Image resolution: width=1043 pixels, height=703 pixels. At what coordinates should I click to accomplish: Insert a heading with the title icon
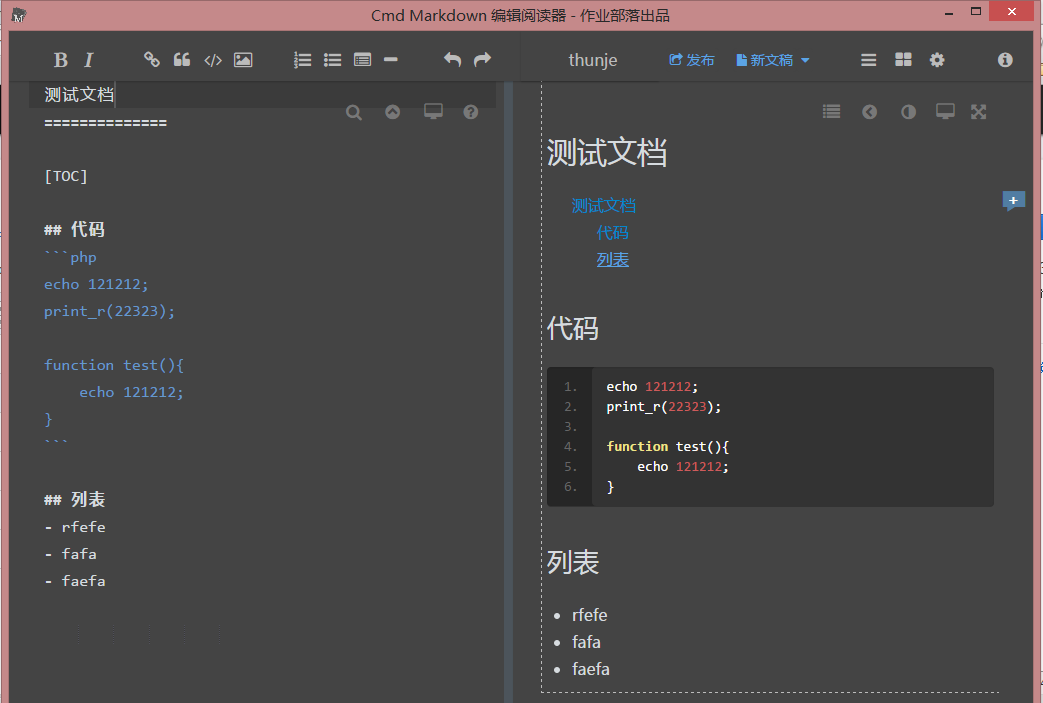pyautogui.click(x=363, y=60)
